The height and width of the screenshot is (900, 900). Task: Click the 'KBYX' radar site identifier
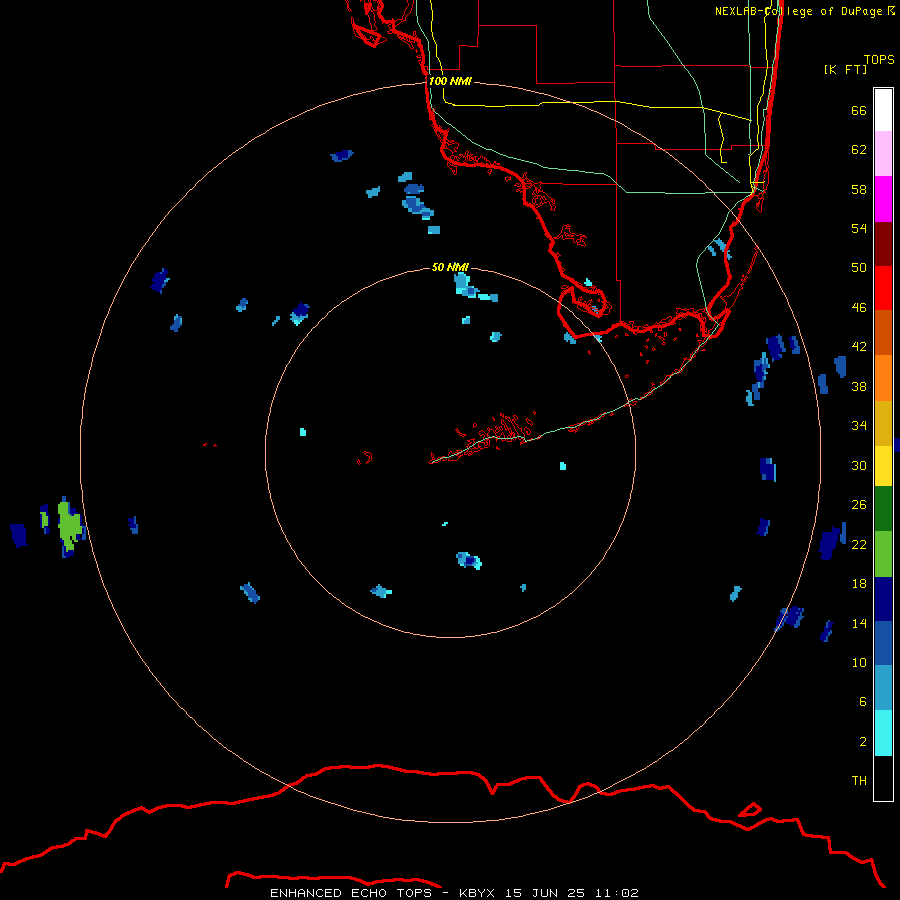(476, 893)
